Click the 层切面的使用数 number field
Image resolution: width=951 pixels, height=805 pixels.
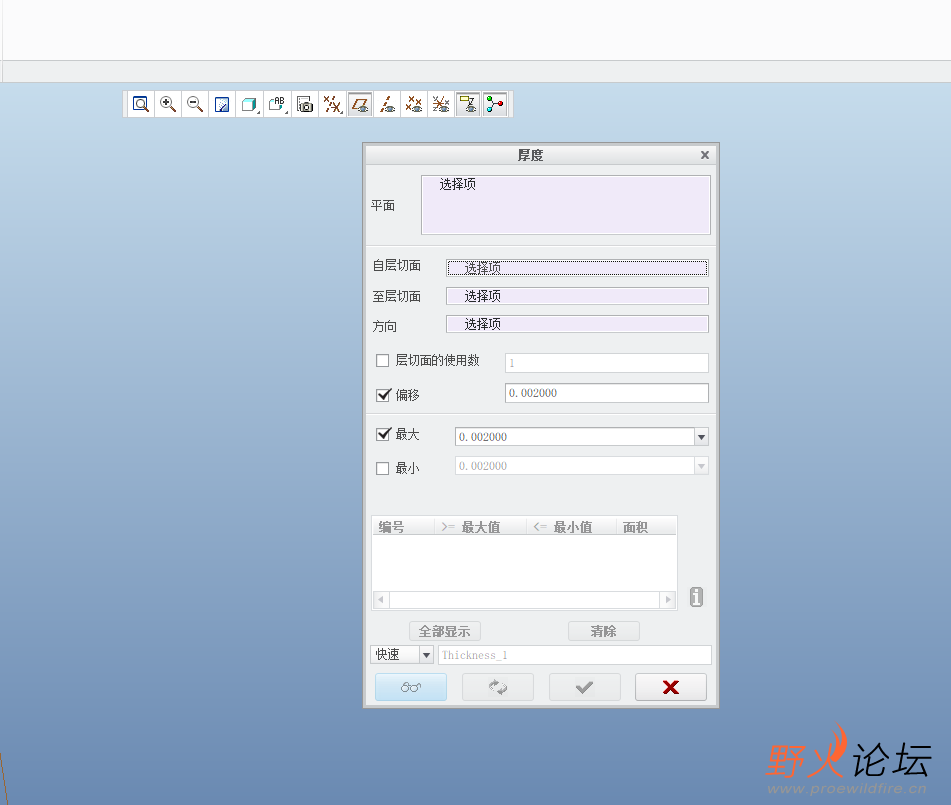(x=607, y=363)
